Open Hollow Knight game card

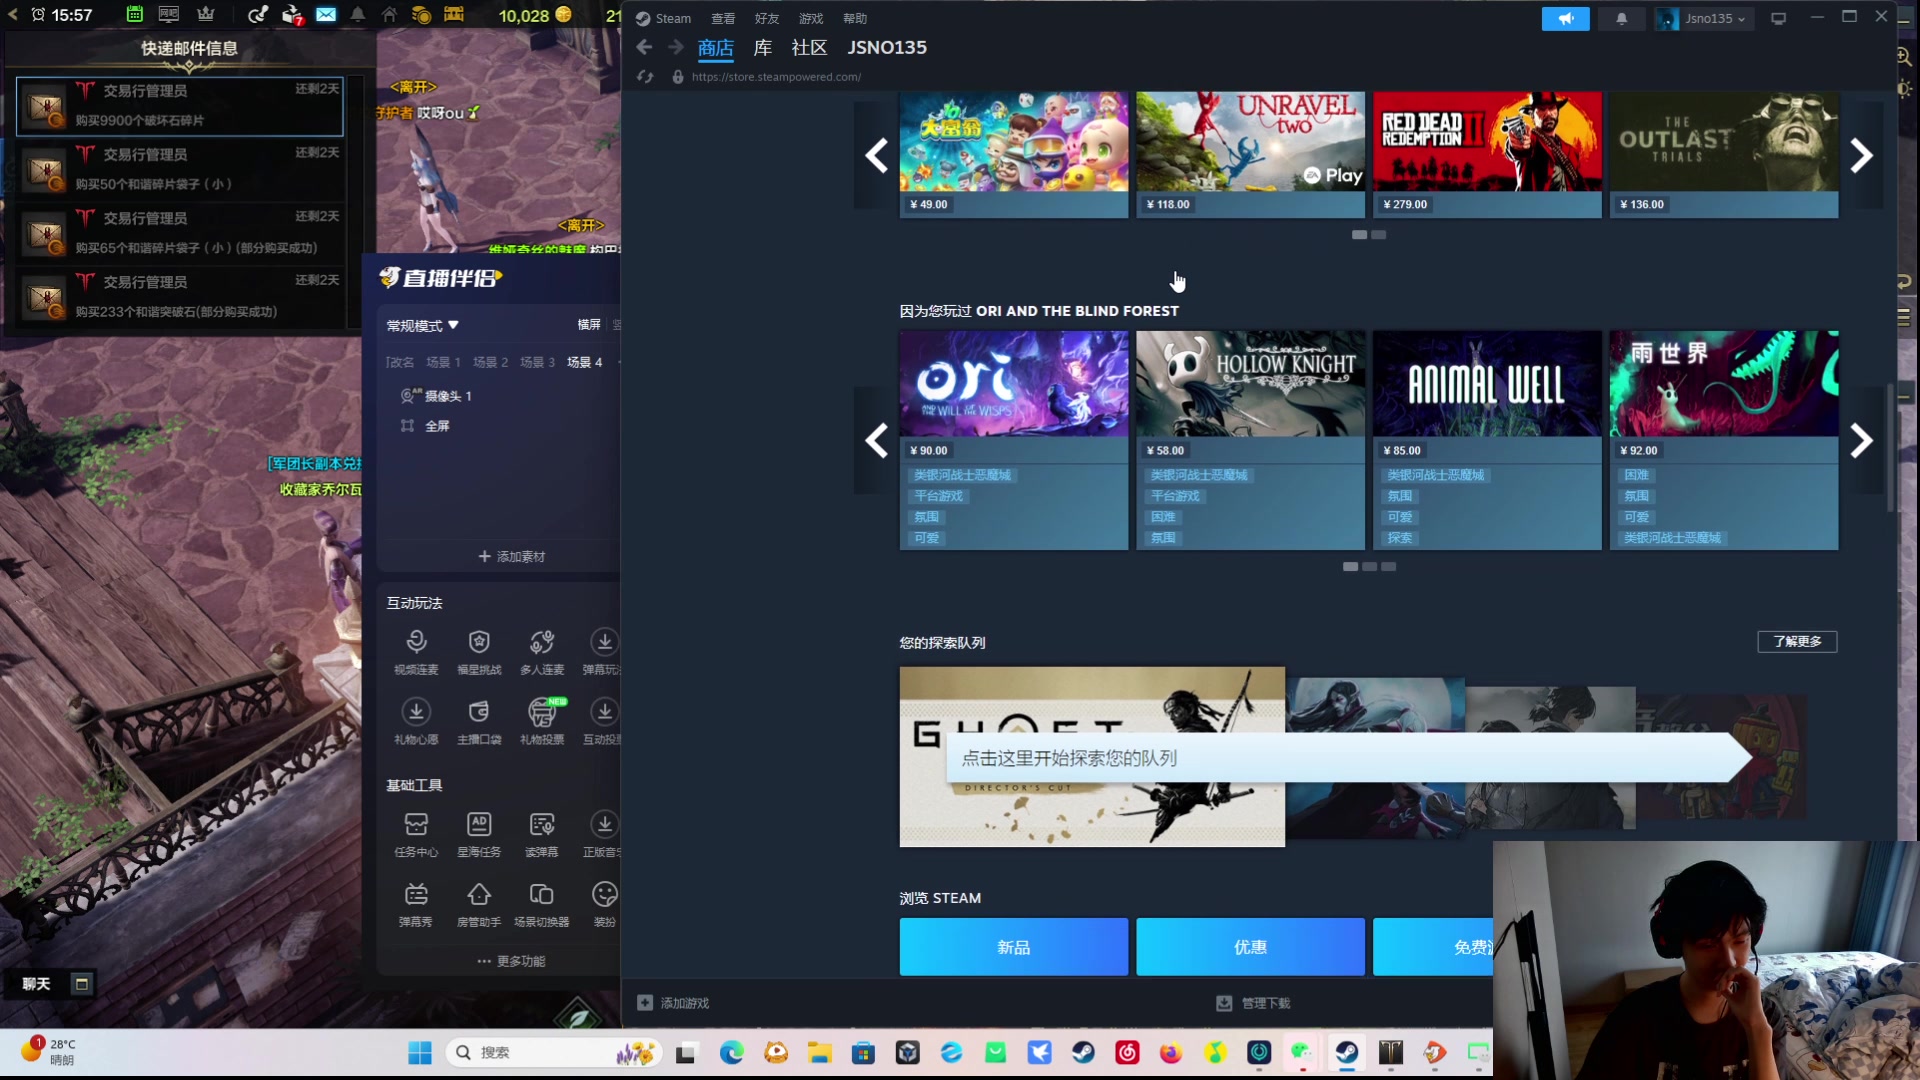click(1250, 440)
